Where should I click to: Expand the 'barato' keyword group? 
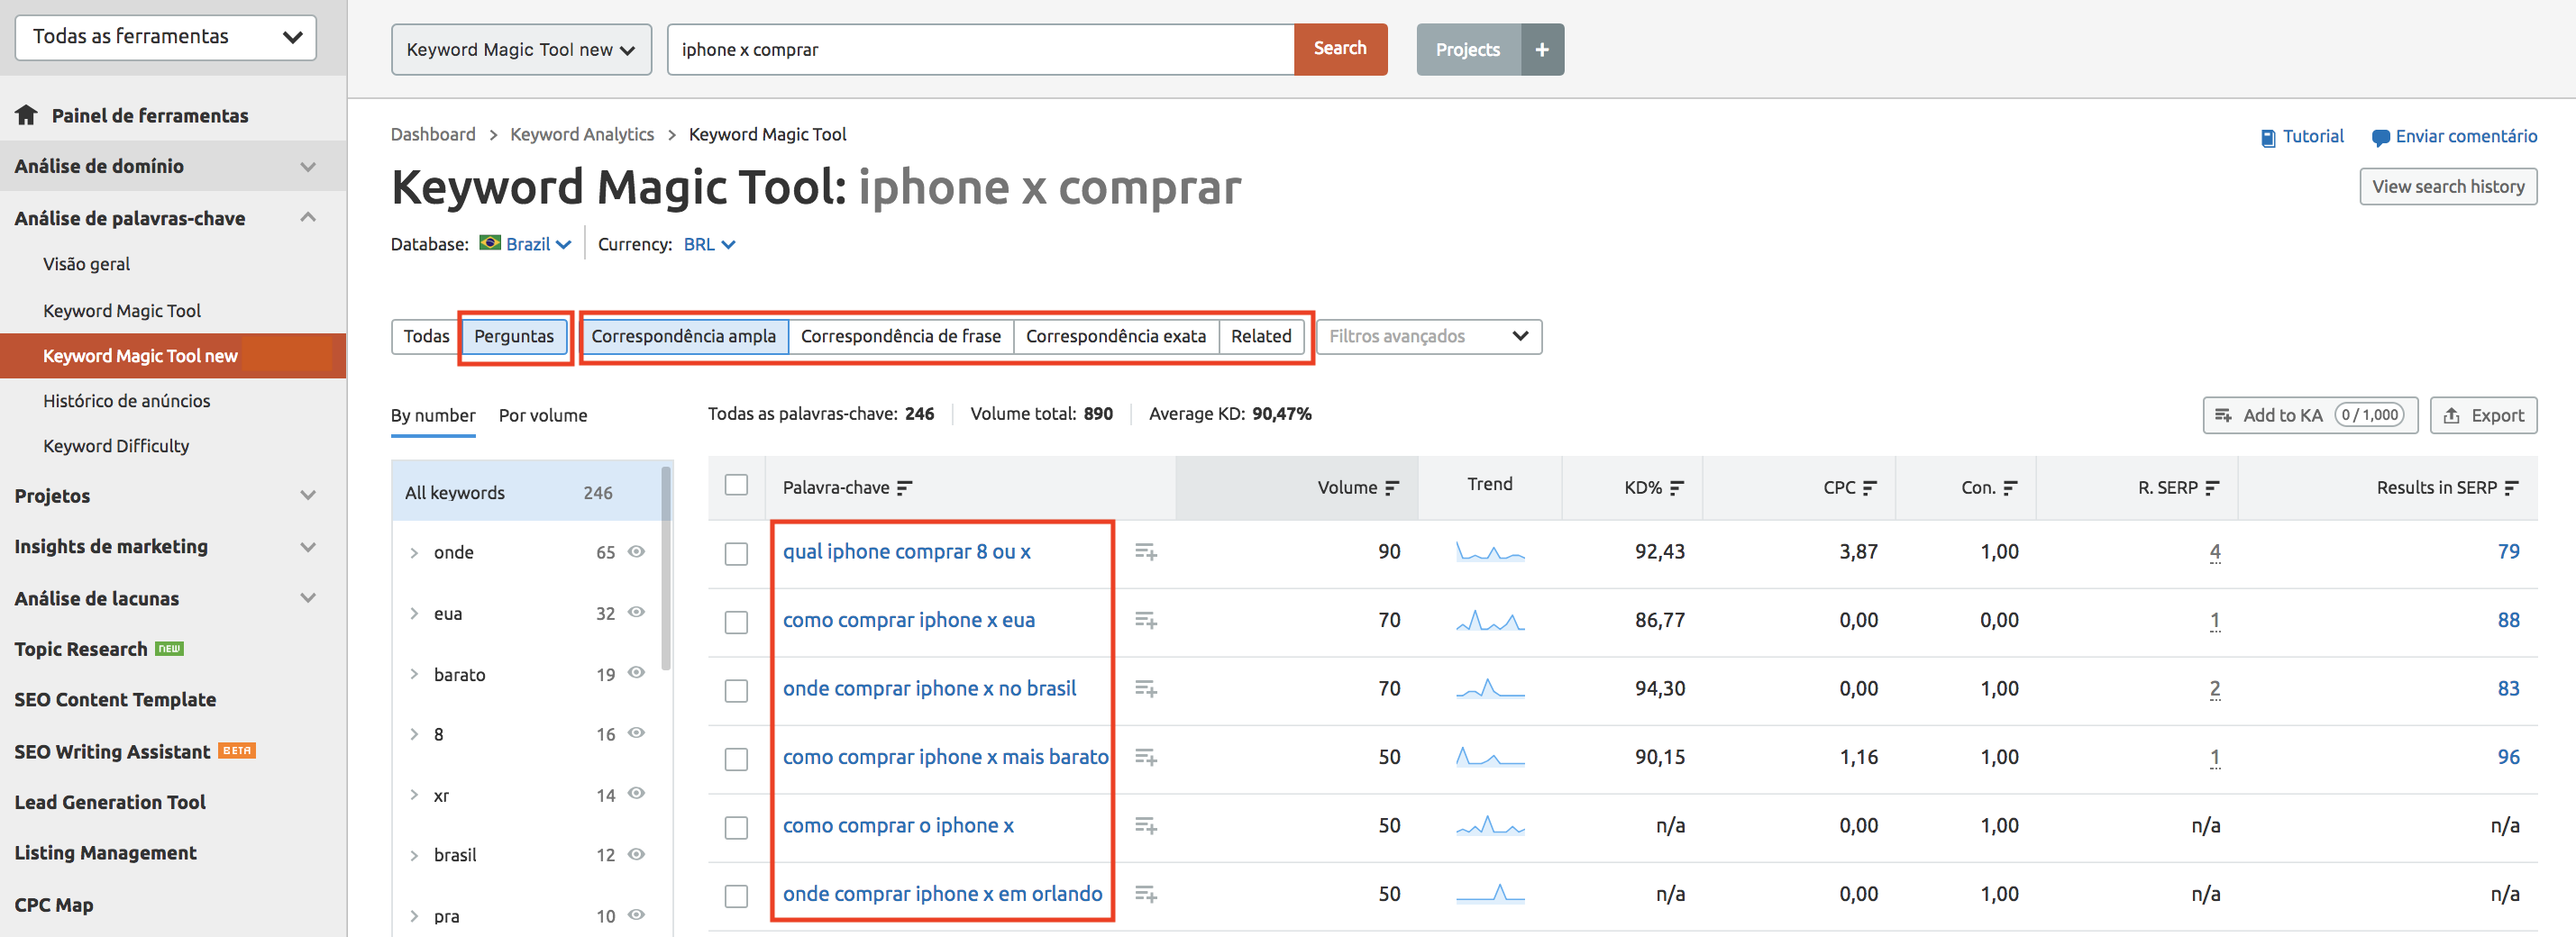pos(414,674)
